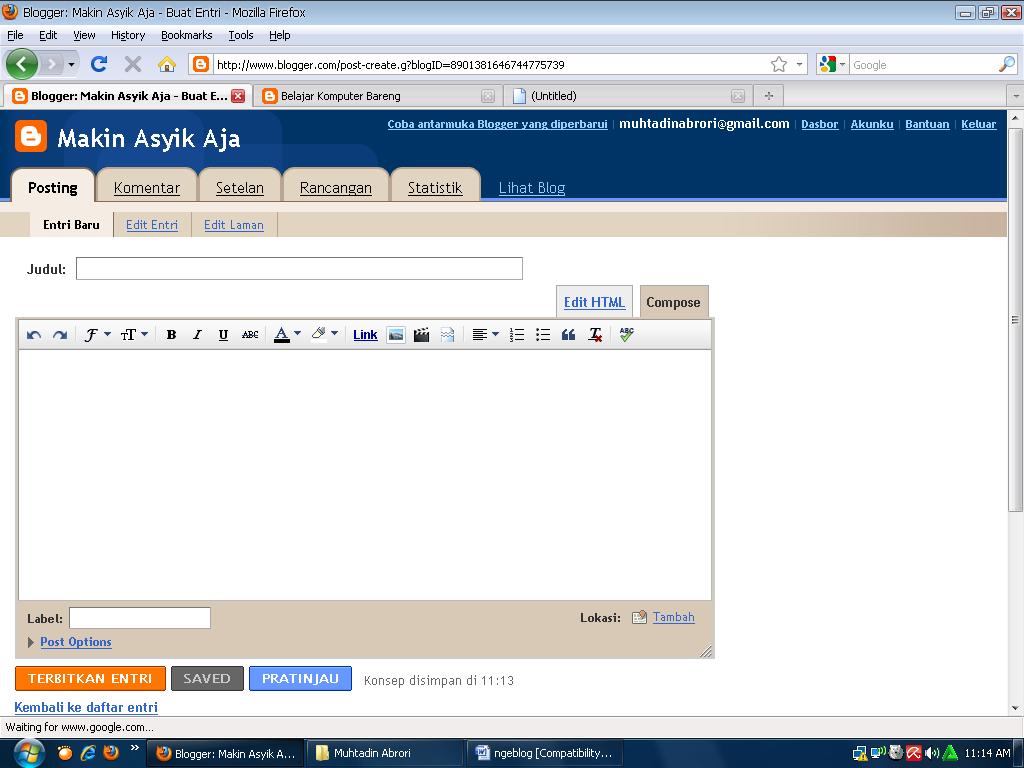Click the Label input field

(x=140, y=618)
